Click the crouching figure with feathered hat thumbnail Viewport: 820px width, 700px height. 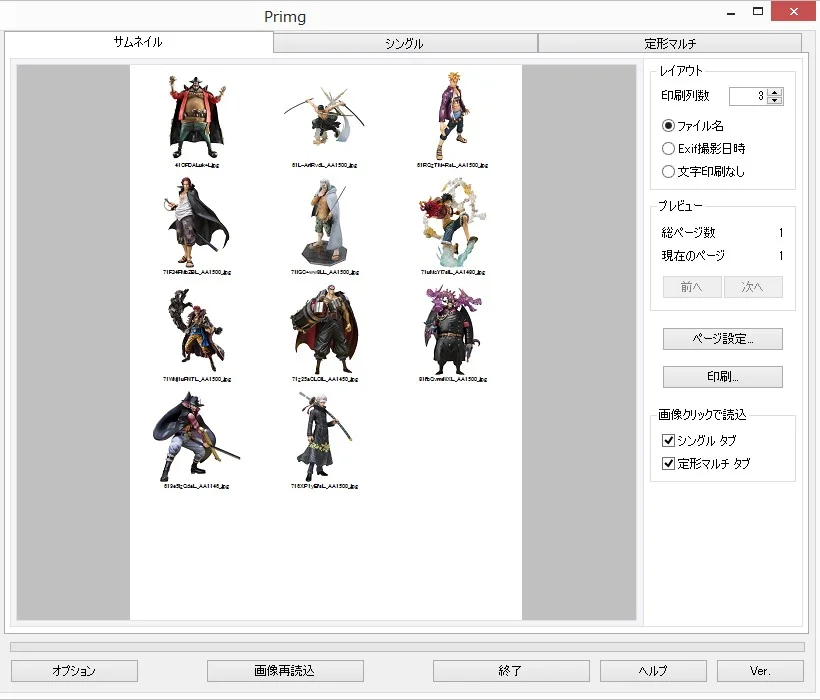point(196,437)
